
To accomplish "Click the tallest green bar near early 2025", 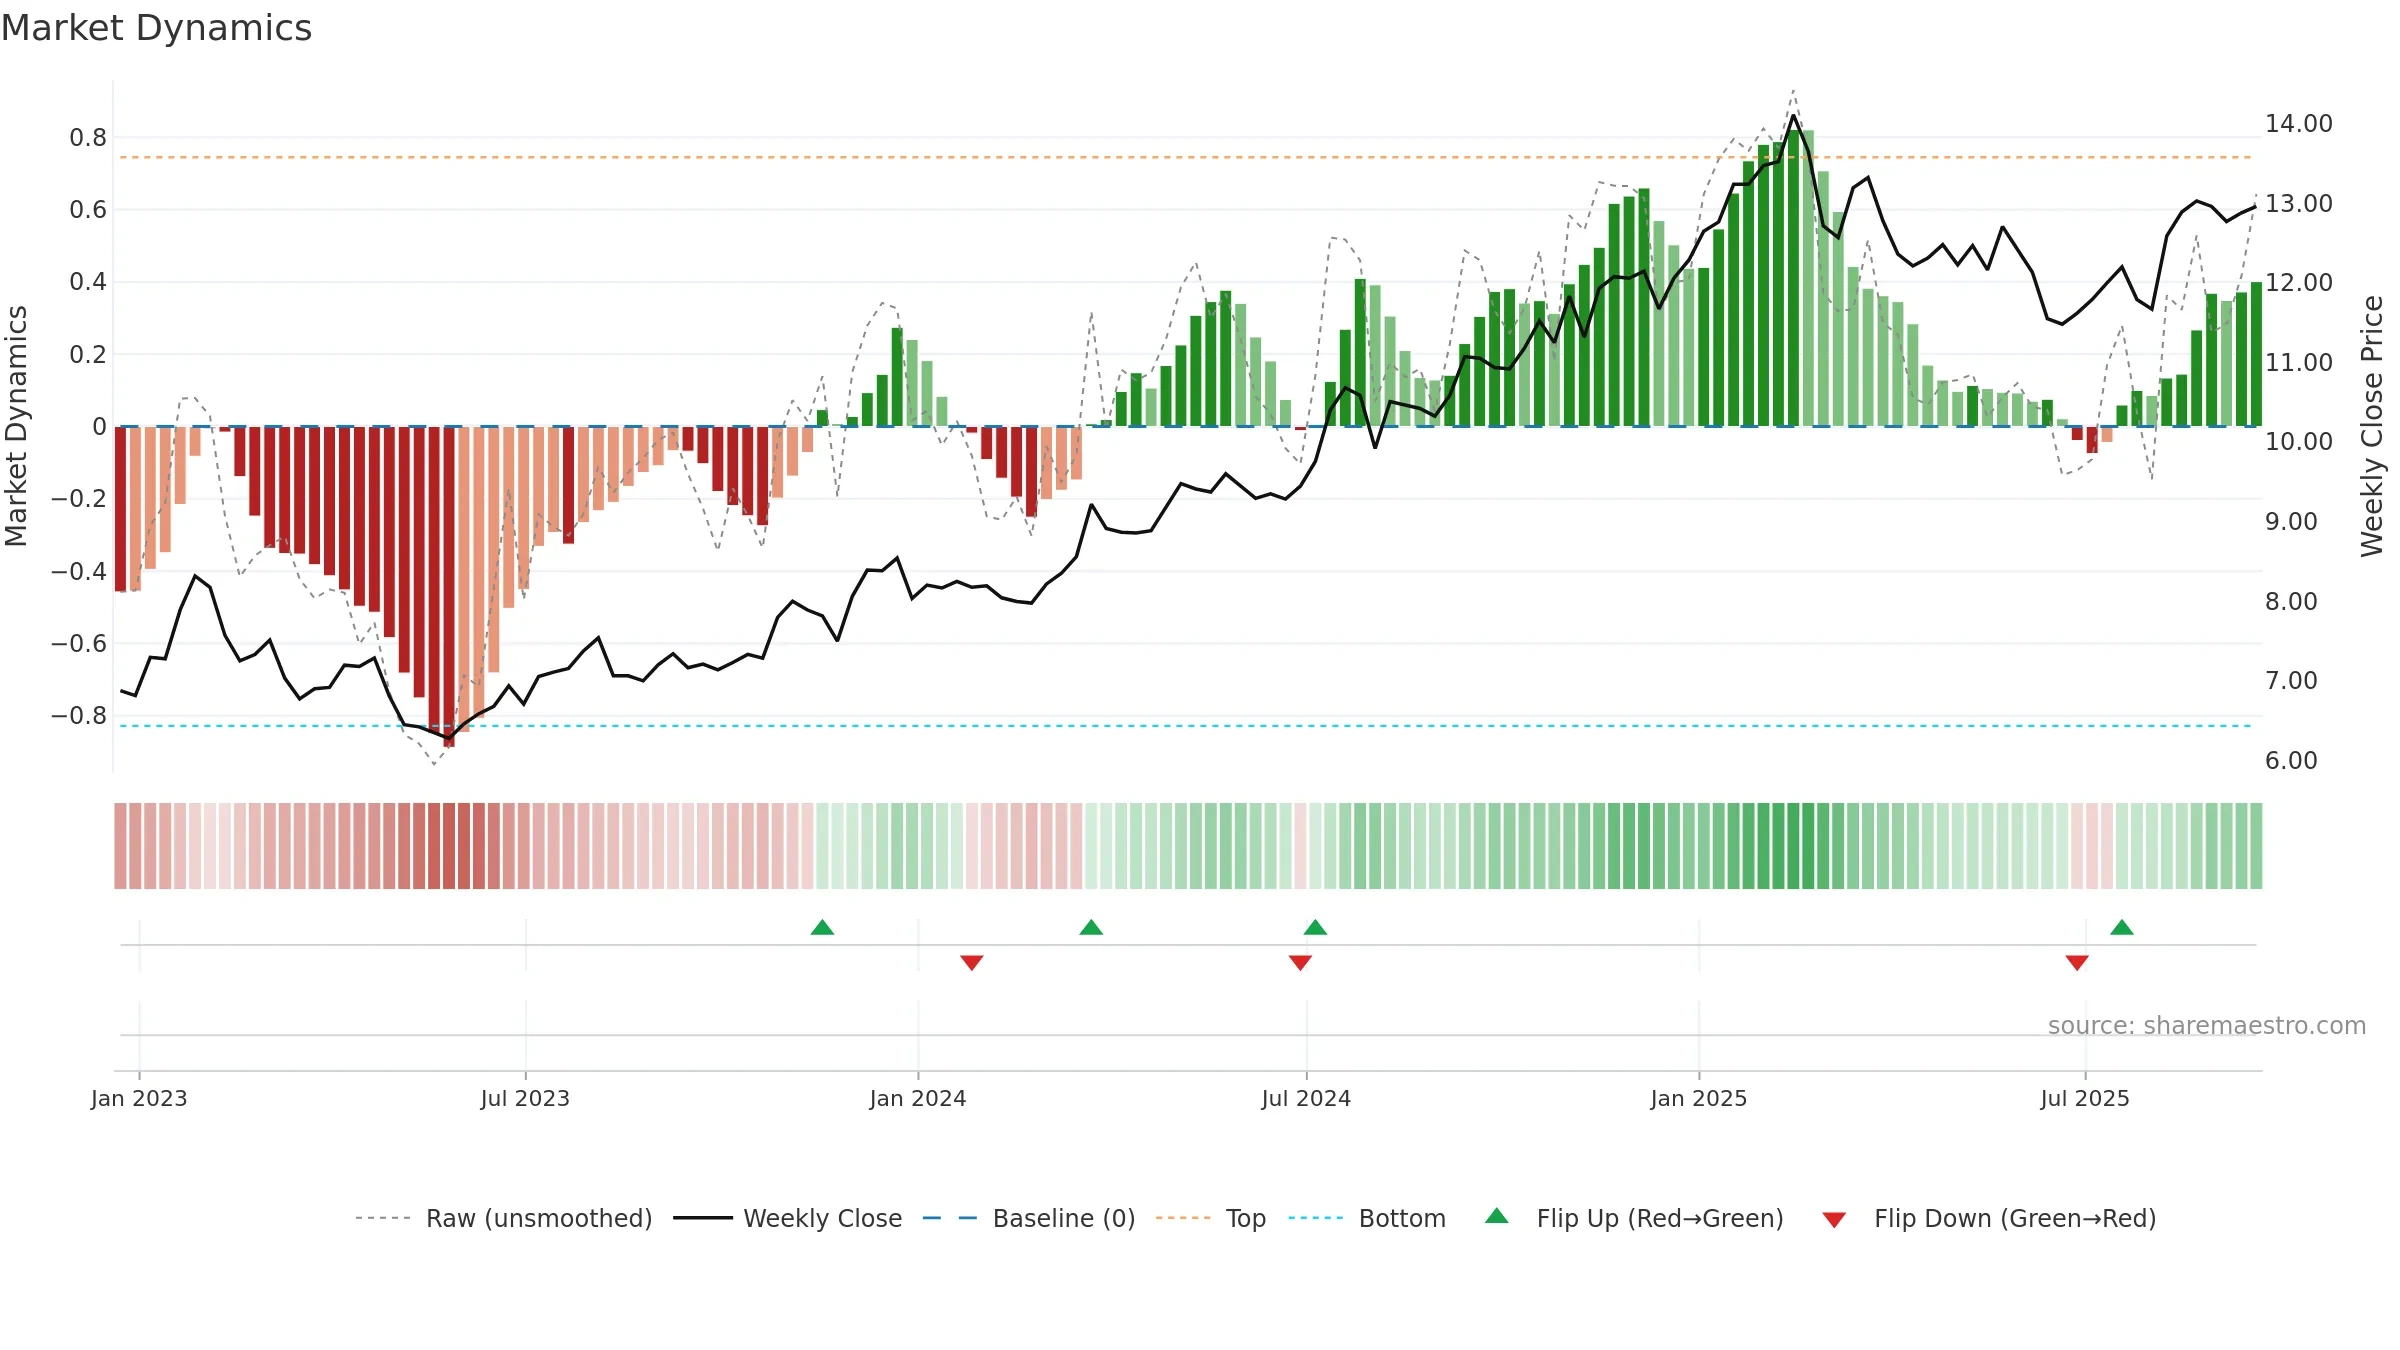I will pyautogui.click(x=1793, y=278).
